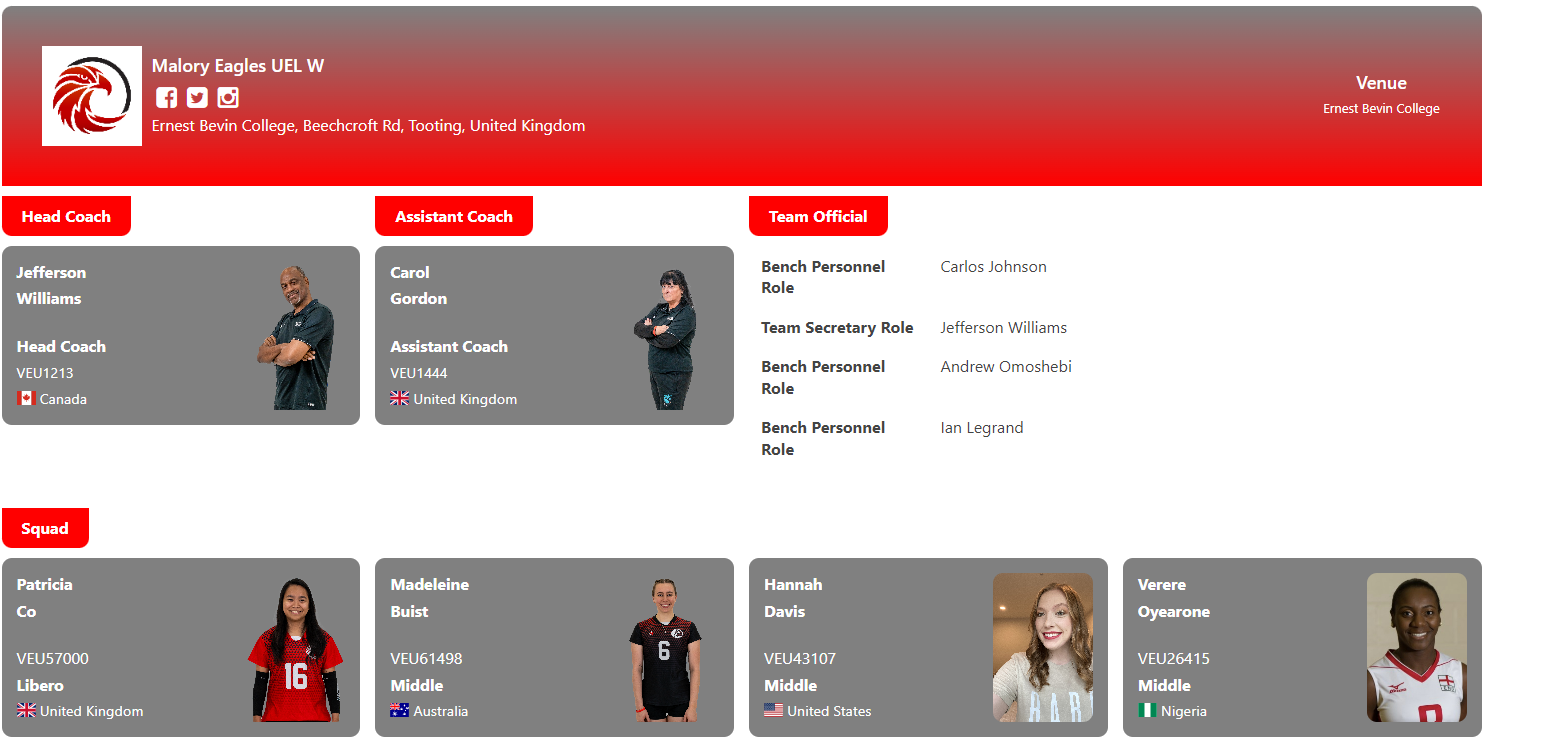Viewport: 1546px width, 745px height.
Task: Click the country name Canada
Action: pos(63,399)
